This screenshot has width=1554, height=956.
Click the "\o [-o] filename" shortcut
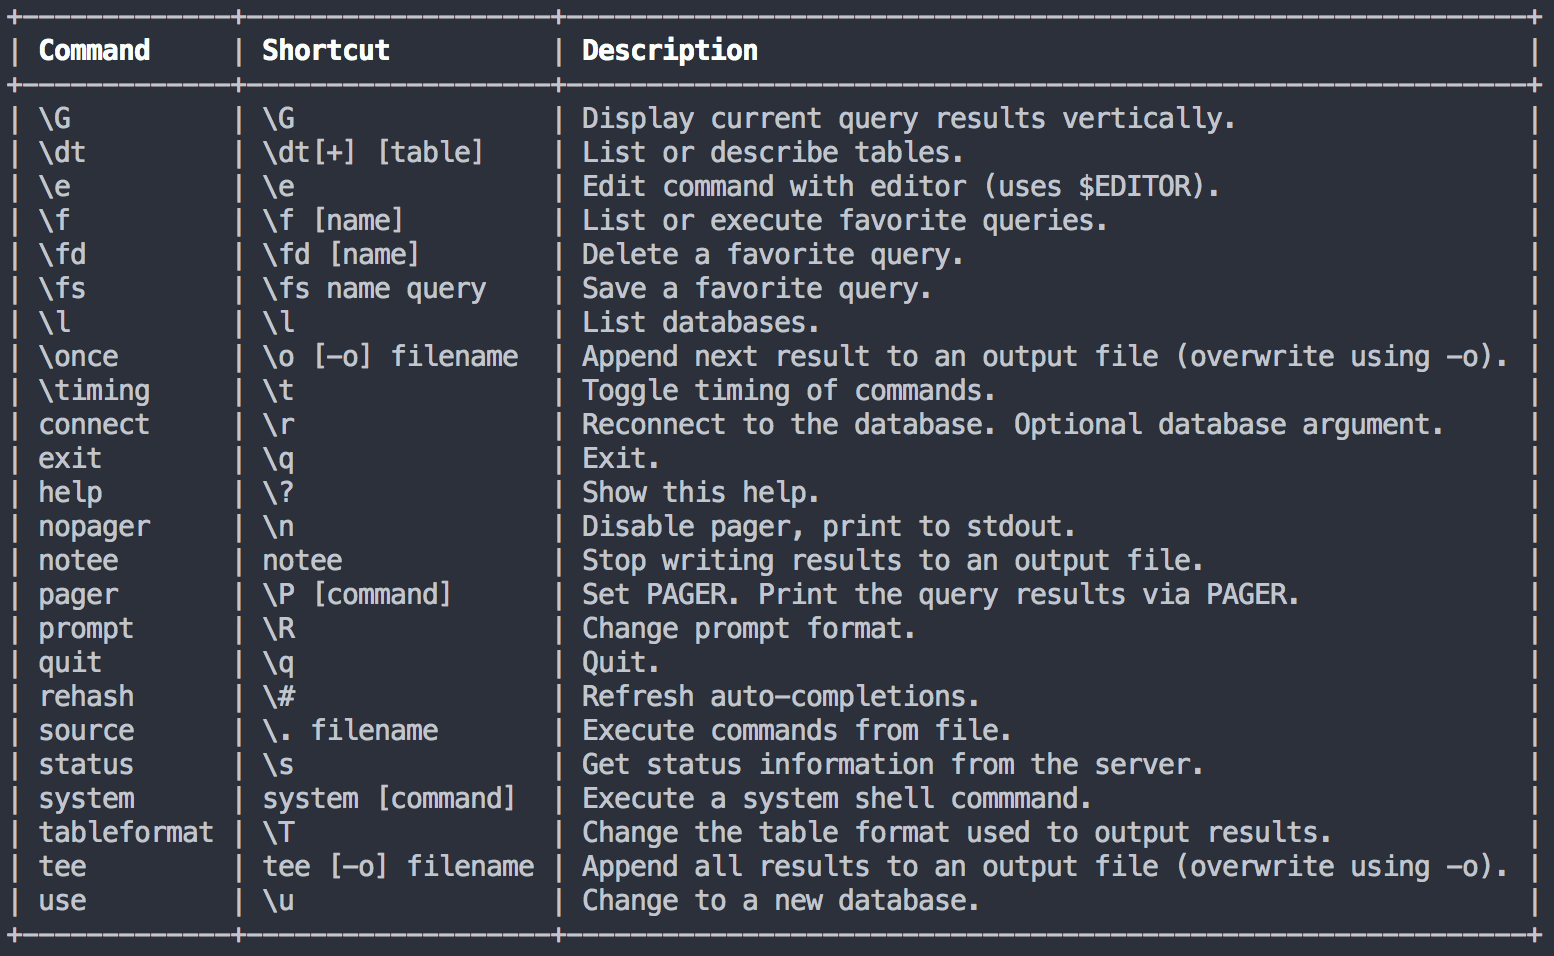pos(390,356)
